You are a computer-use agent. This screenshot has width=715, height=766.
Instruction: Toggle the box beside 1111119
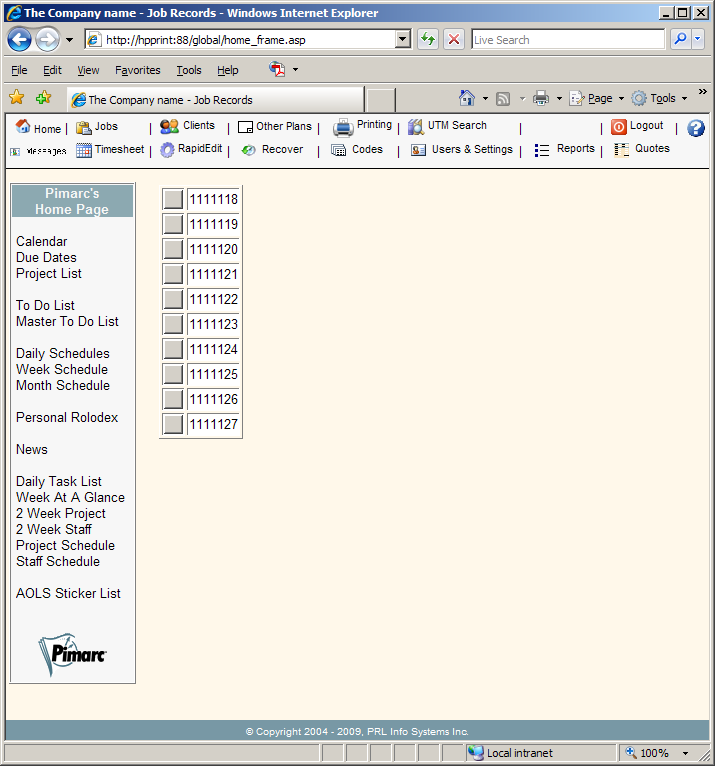(x=173, y=224)
